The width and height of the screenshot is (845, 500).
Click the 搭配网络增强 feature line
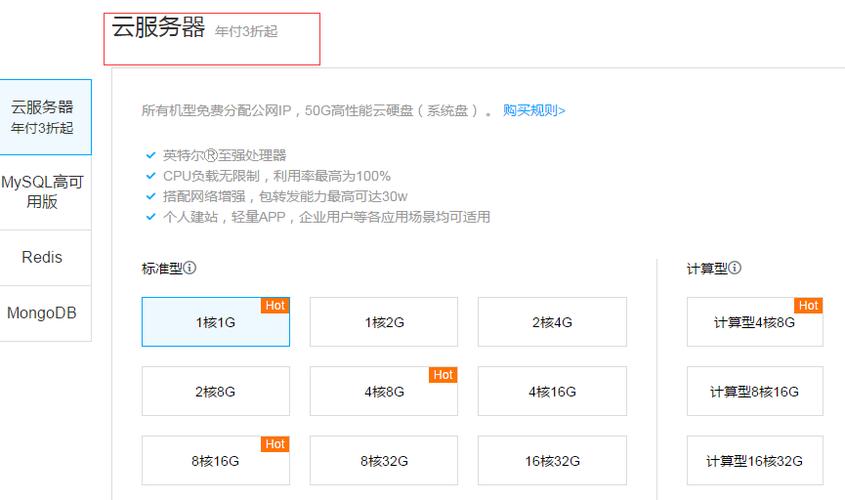point(285,196)
